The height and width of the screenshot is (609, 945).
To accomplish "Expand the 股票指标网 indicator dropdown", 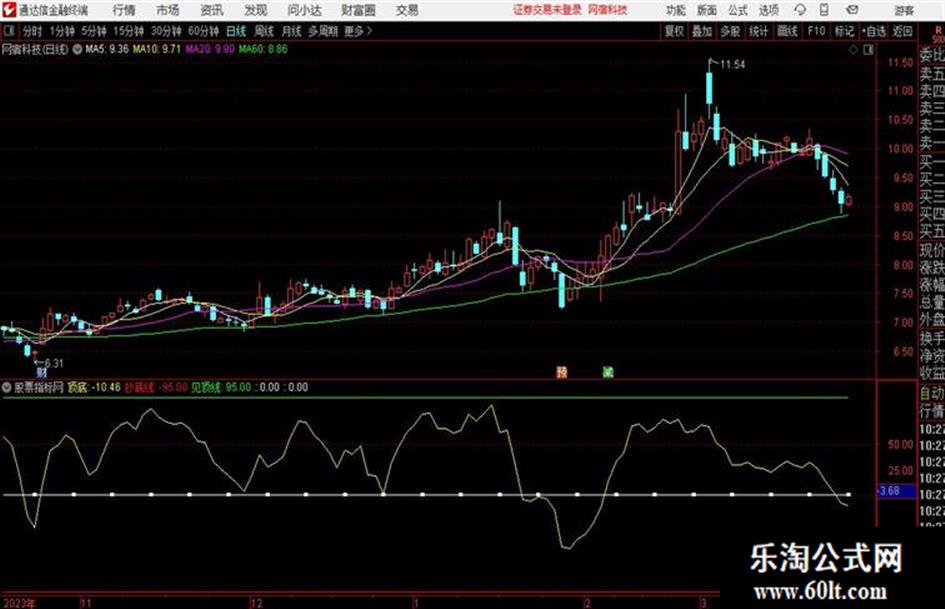I will point(7,387).
